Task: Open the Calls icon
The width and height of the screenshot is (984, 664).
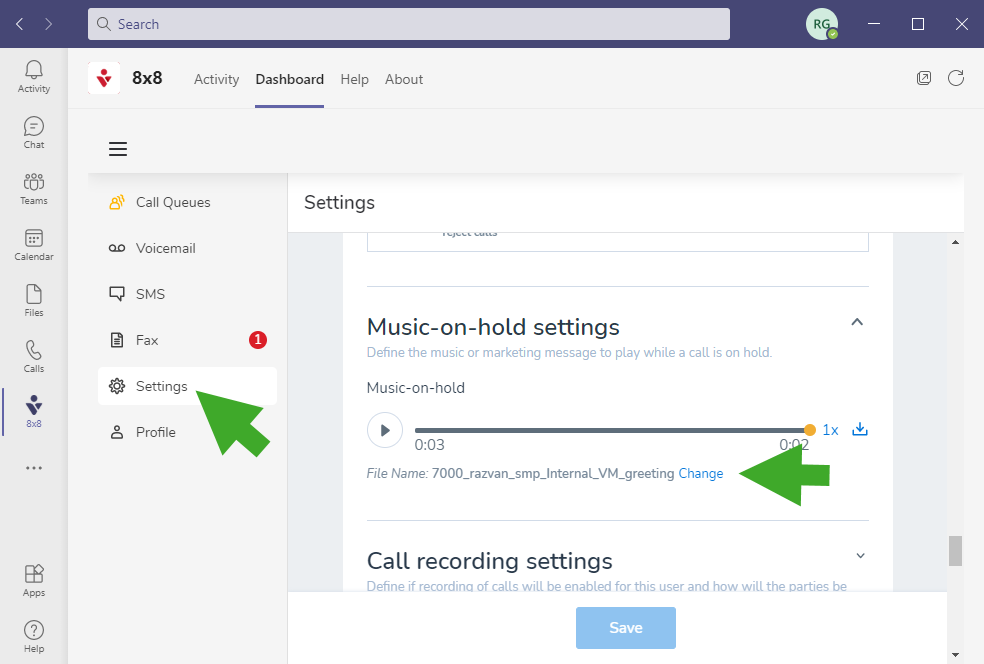Action: (34, 356)
